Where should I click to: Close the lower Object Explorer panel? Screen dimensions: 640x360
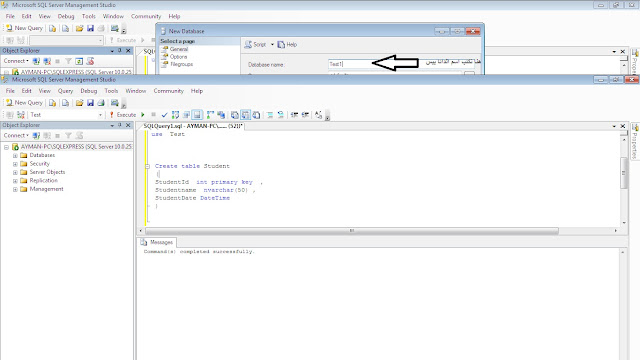point(128,125)
